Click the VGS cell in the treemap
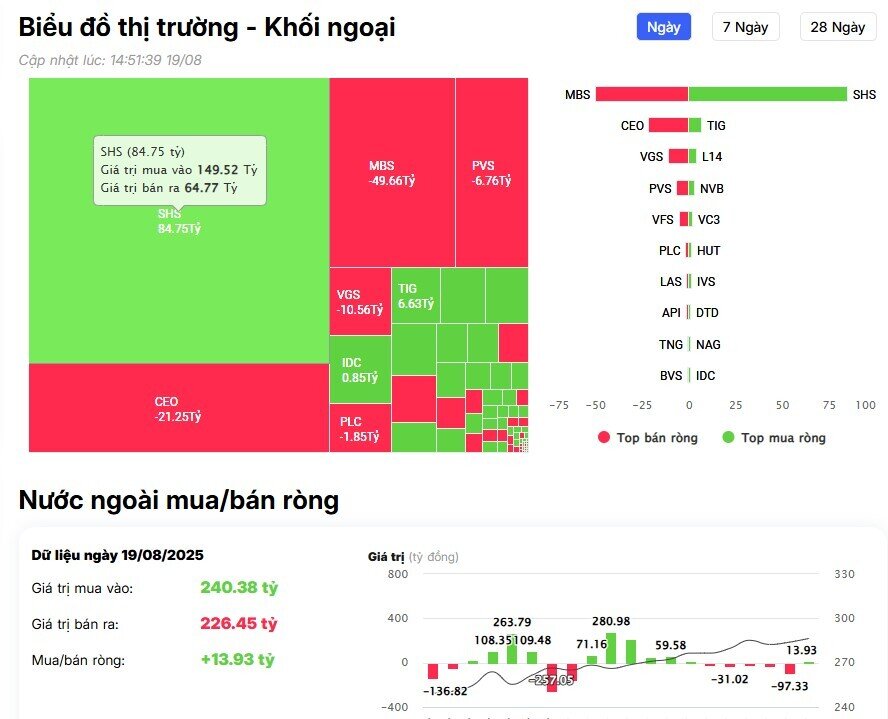The height and width of the screenshot is (719, 888). point(358,298)
